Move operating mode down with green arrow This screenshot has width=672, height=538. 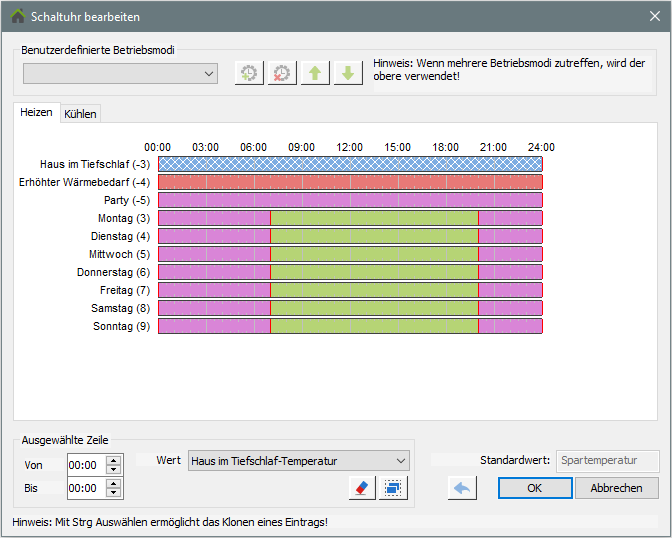348,73
